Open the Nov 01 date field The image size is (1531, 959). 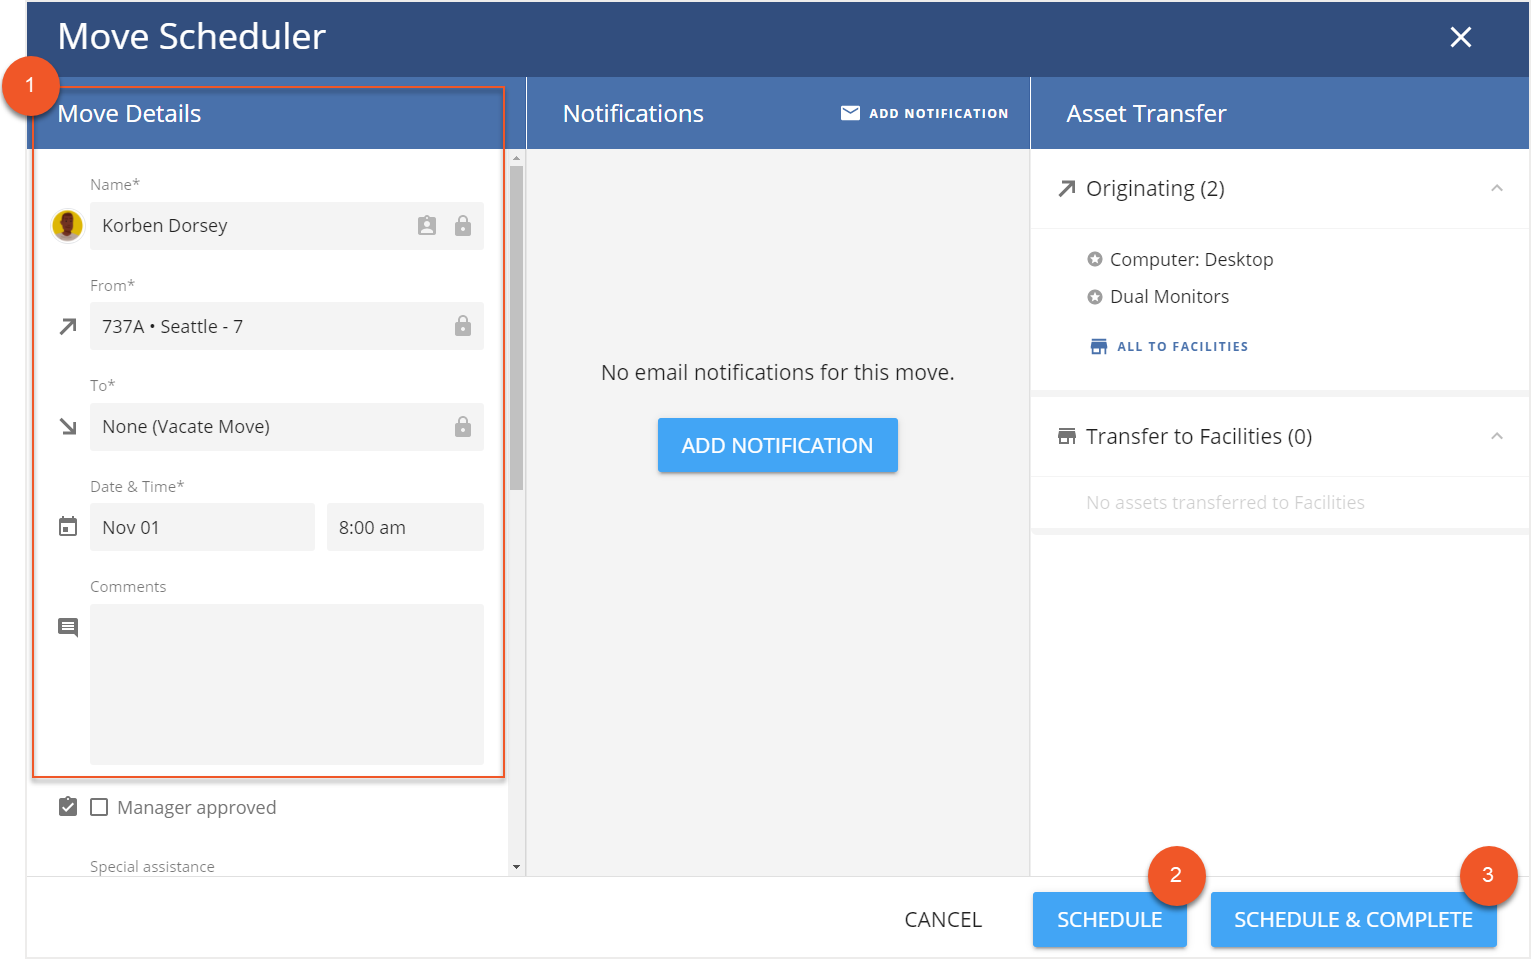tap(202, 527)
